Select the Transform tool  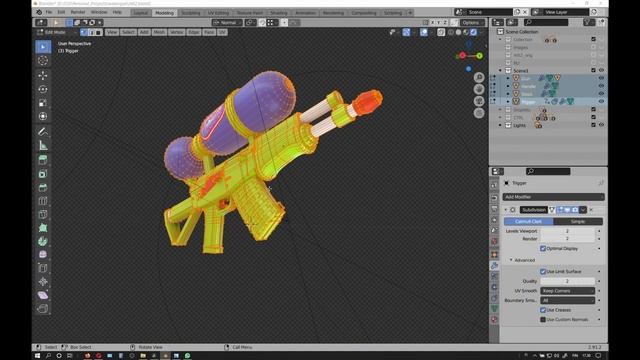pos(43,116)
